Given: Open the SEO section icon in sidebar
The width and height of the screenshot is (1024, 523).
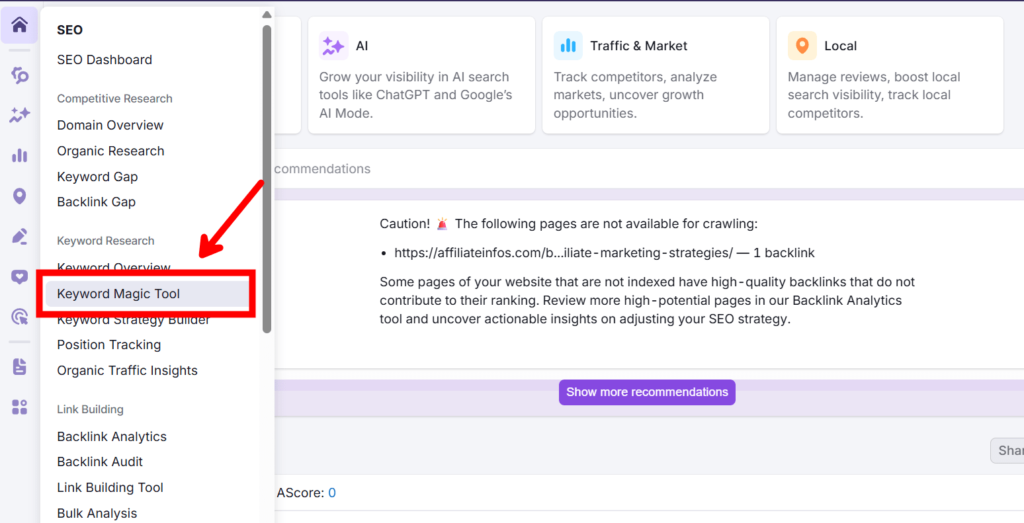Looking at the screenshot, I should (x=20, y=75).
